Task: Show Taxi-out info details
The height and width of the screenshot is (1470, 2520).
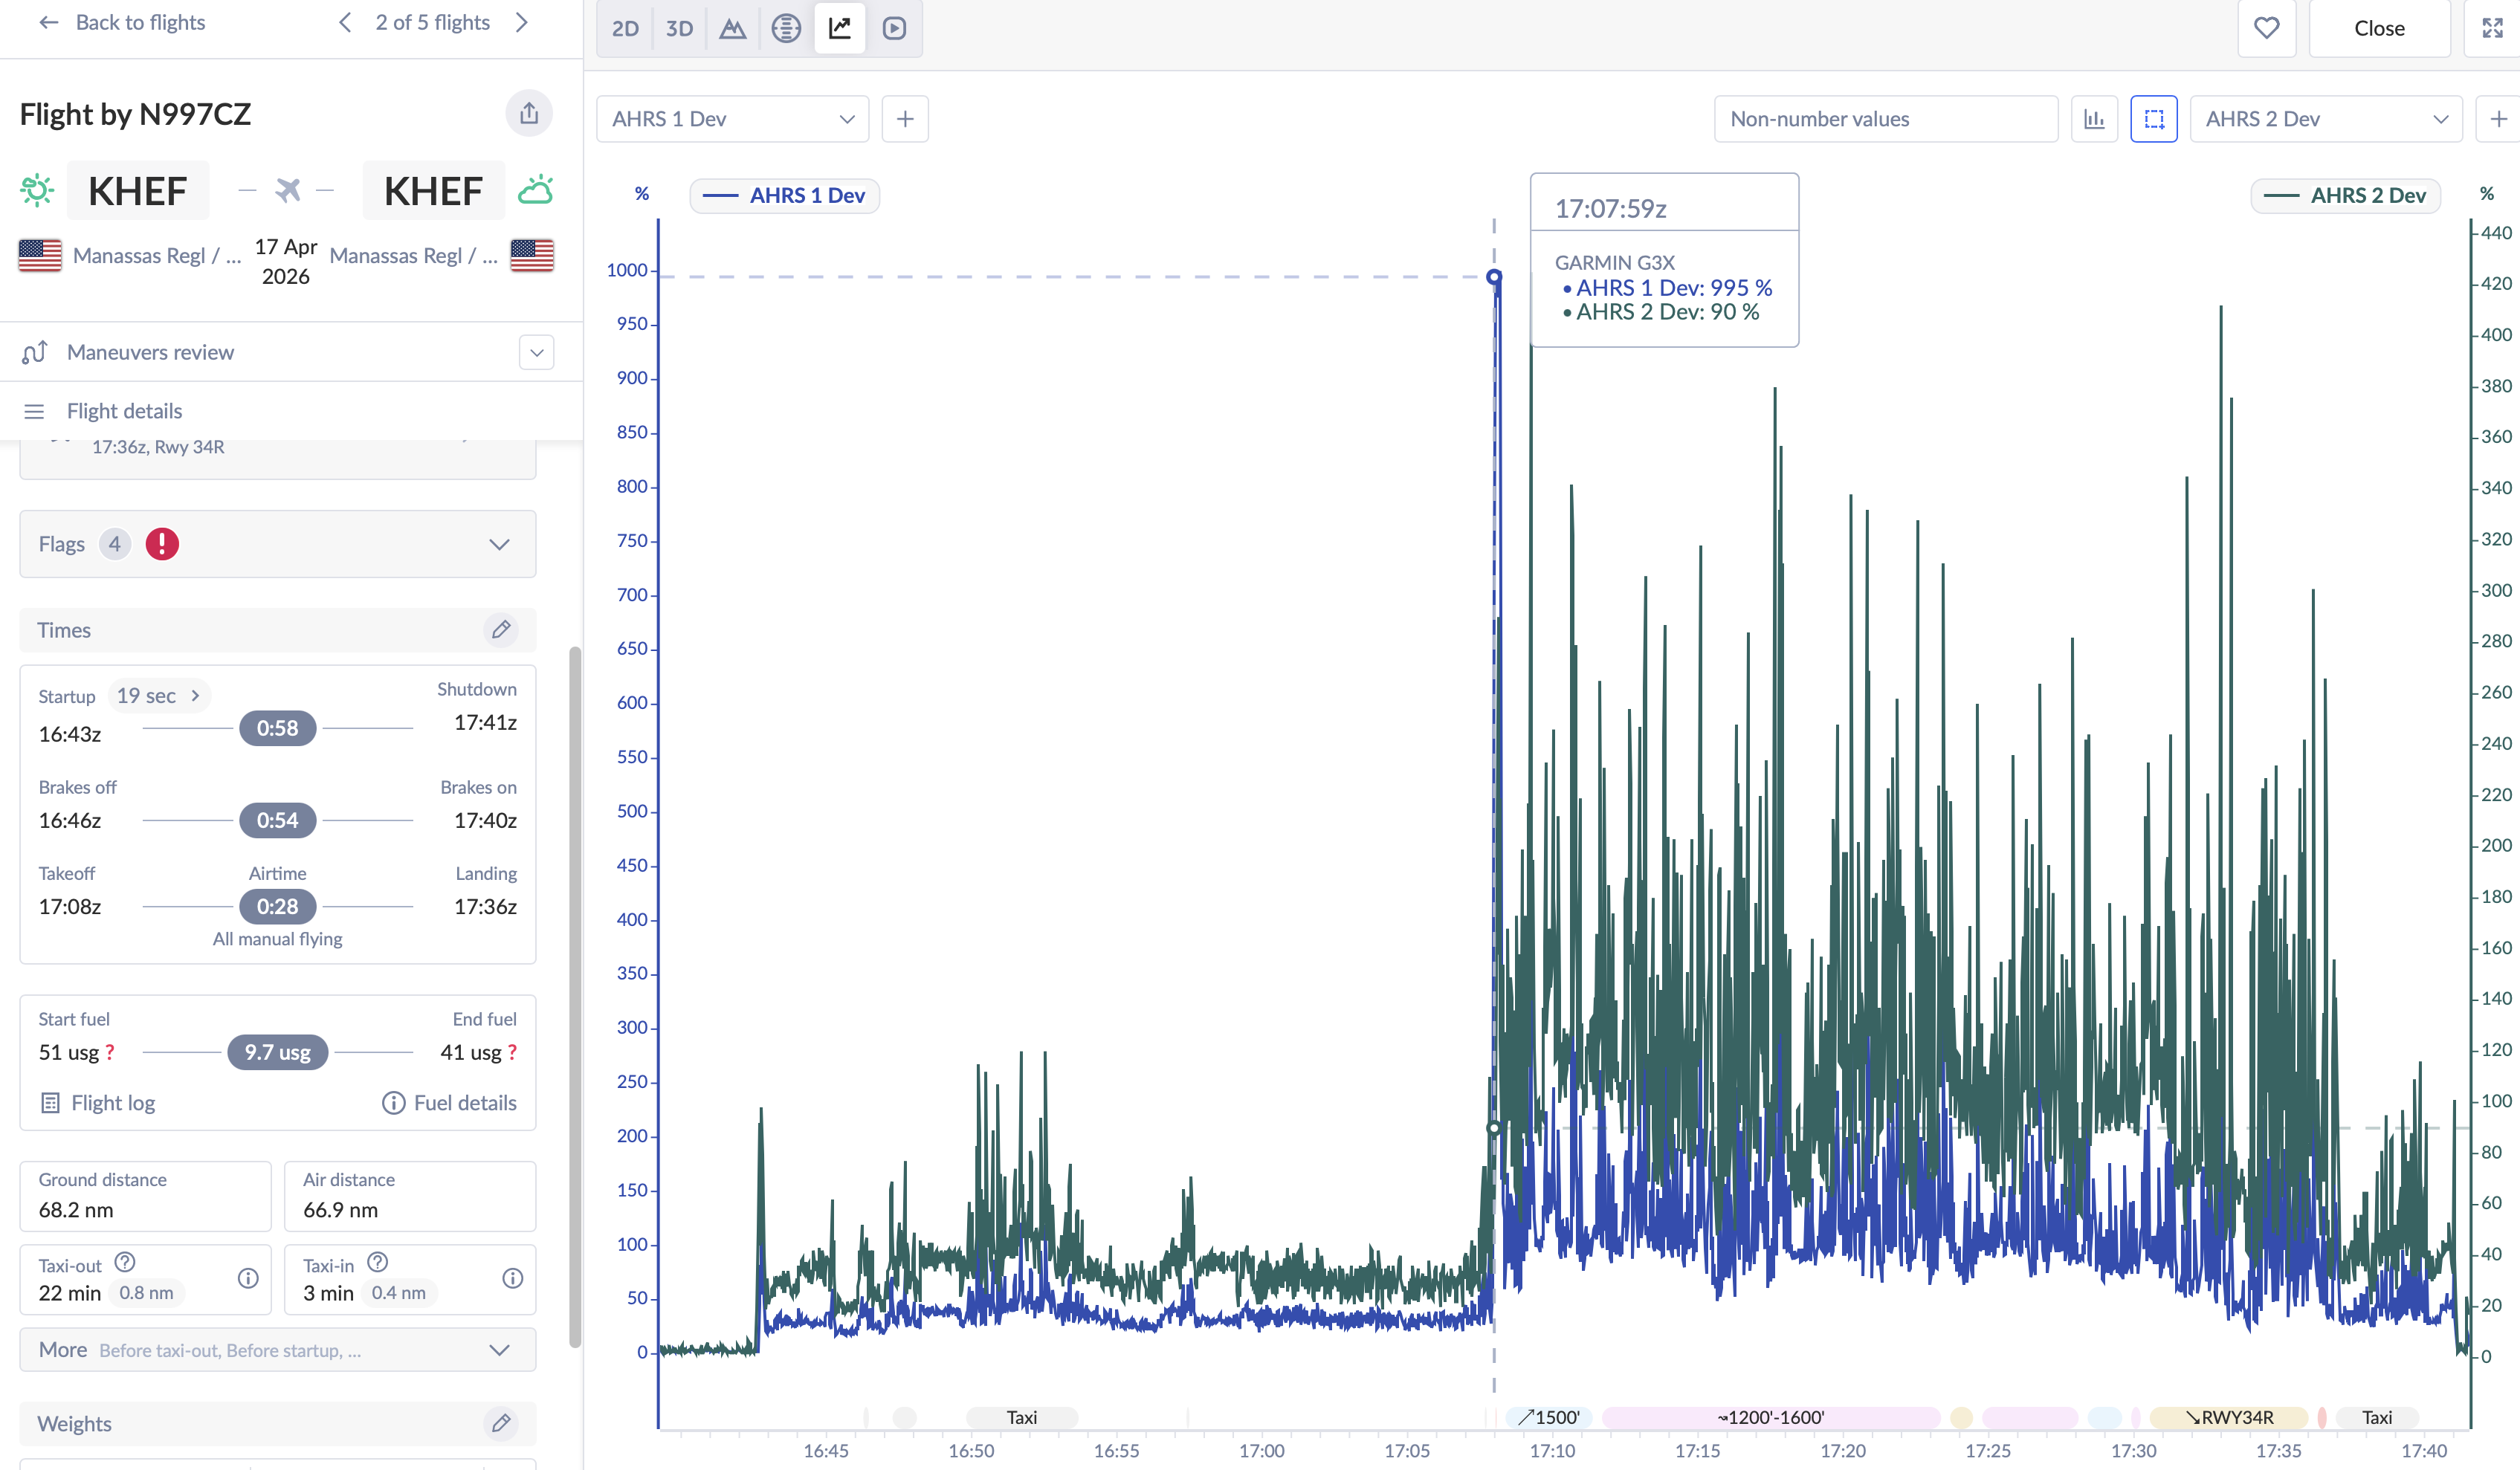Action: (248, 1278)
